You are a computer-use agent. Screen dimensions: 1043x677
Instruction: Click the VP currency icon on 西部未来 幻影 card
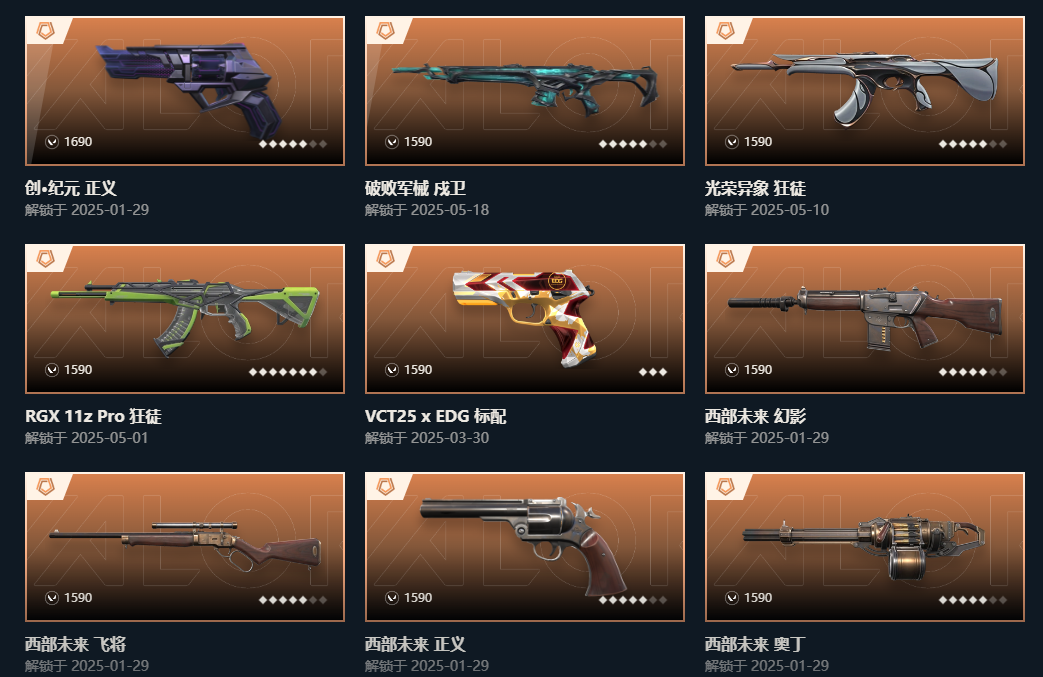[732, 370]
